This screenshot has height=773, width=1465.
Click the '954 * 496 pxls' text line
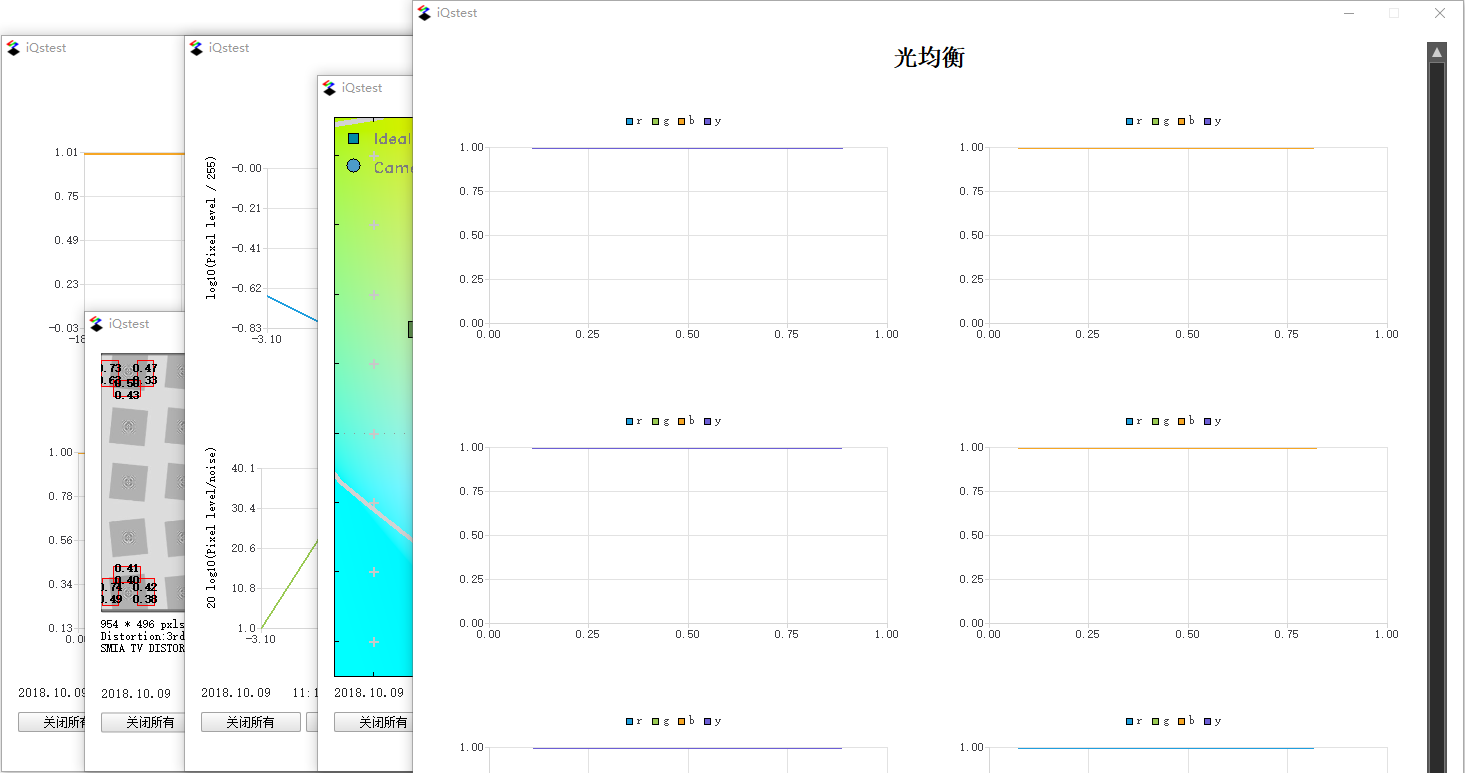point(143,625)
